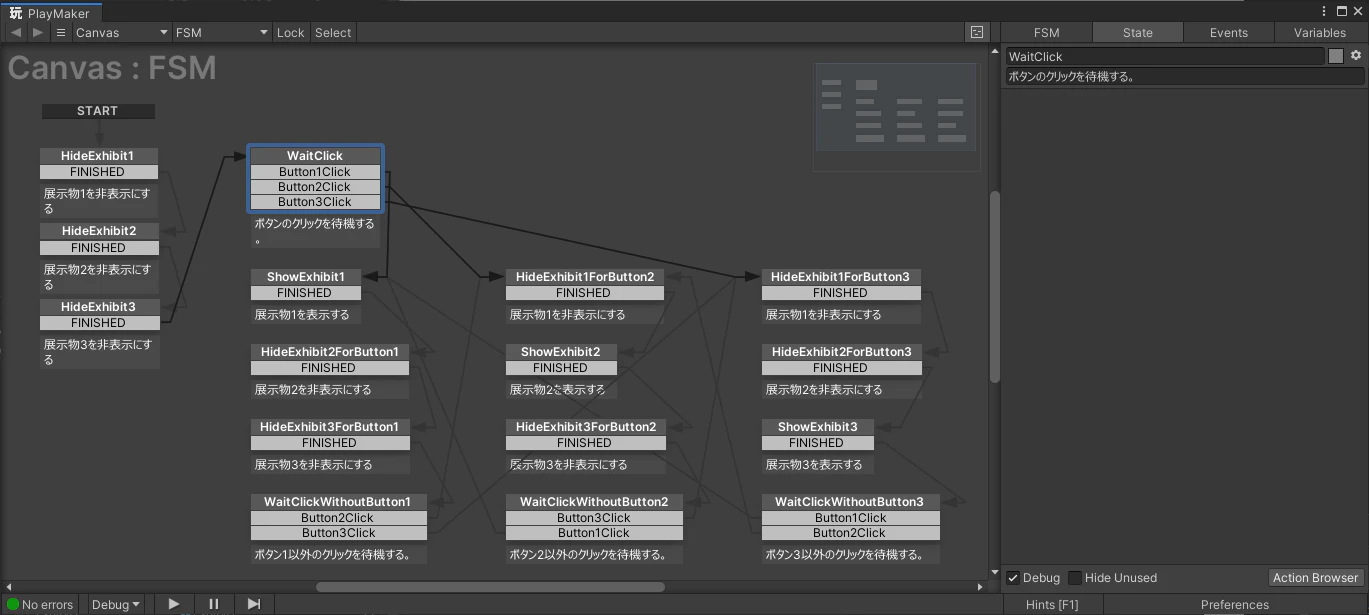This screenshot has height=615, width=1369.
Task: Open the recent FSM list hamburger menu
Action: [61, 32]
